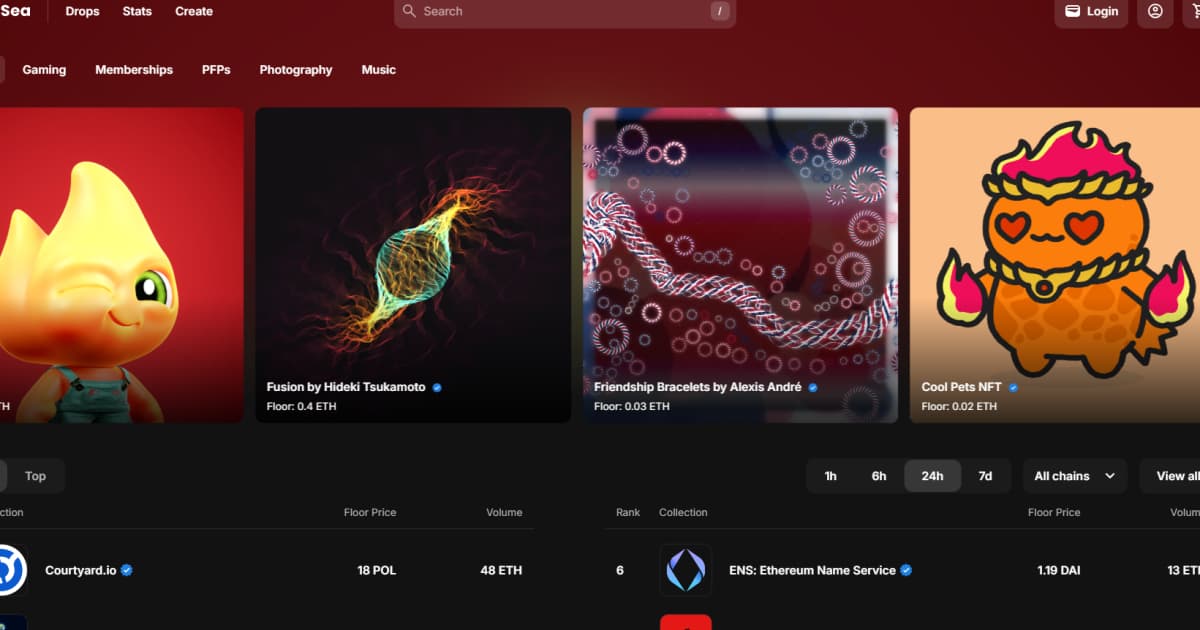Click Floor: 0.03 ETH text
Viewport: 1200px width, 630px height.
[x=632, y=407]
